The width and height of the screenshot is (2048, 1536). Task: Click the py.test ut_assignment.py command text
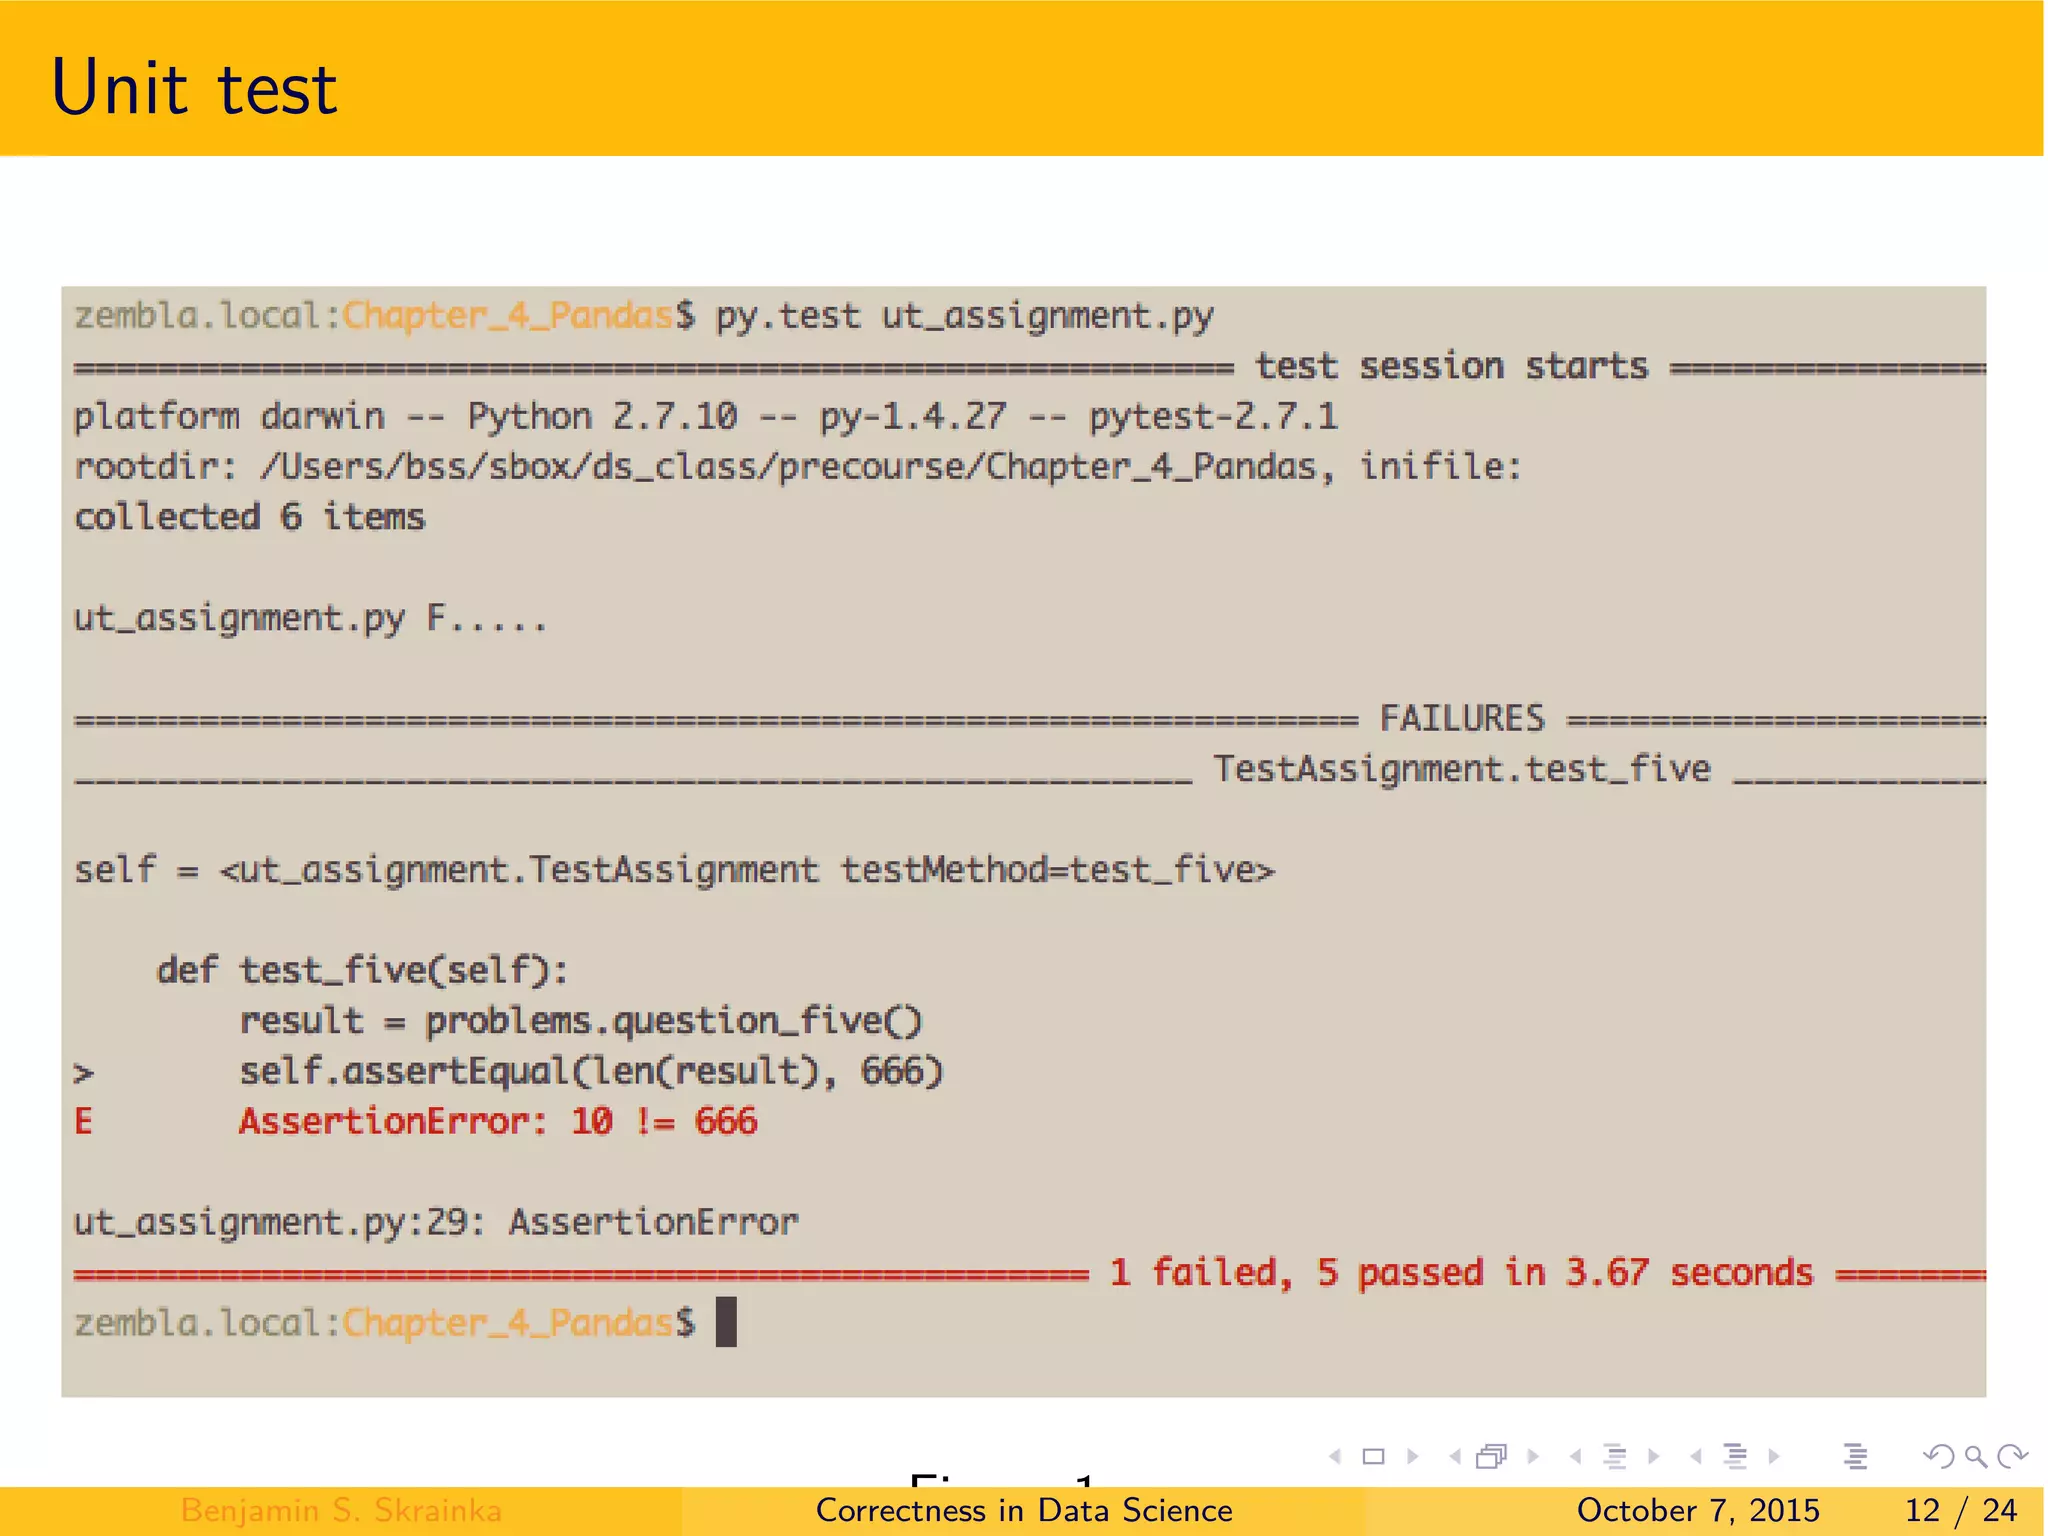tap(965, 317)
